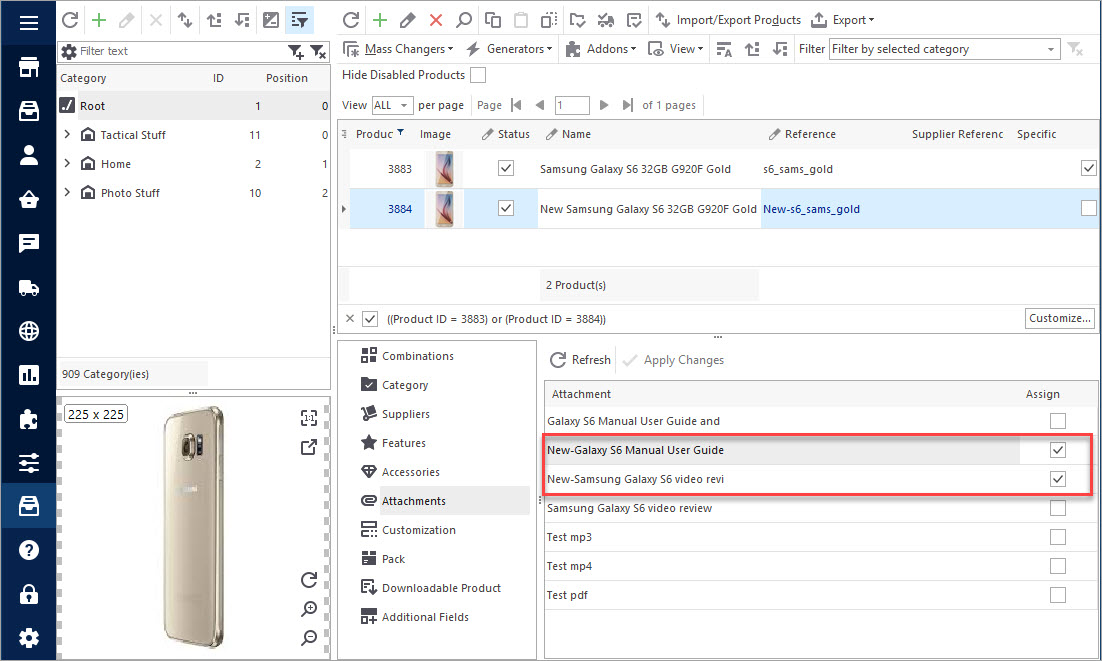The image size is (1102, 661).
Task: Toggle Hide Disabled Products checkbox
Action: (478, 74)
